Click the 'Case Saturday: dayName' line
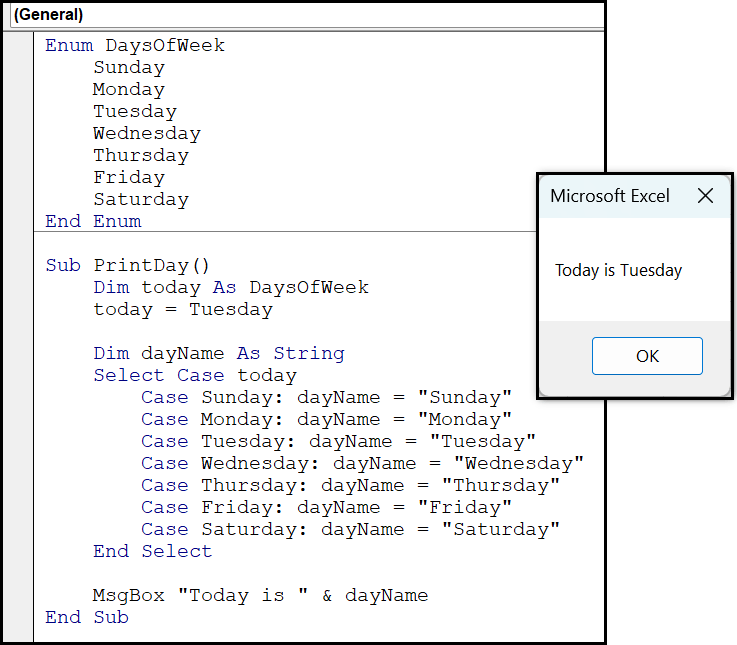The height and width of the screenshot is (645, 737). 351,529
